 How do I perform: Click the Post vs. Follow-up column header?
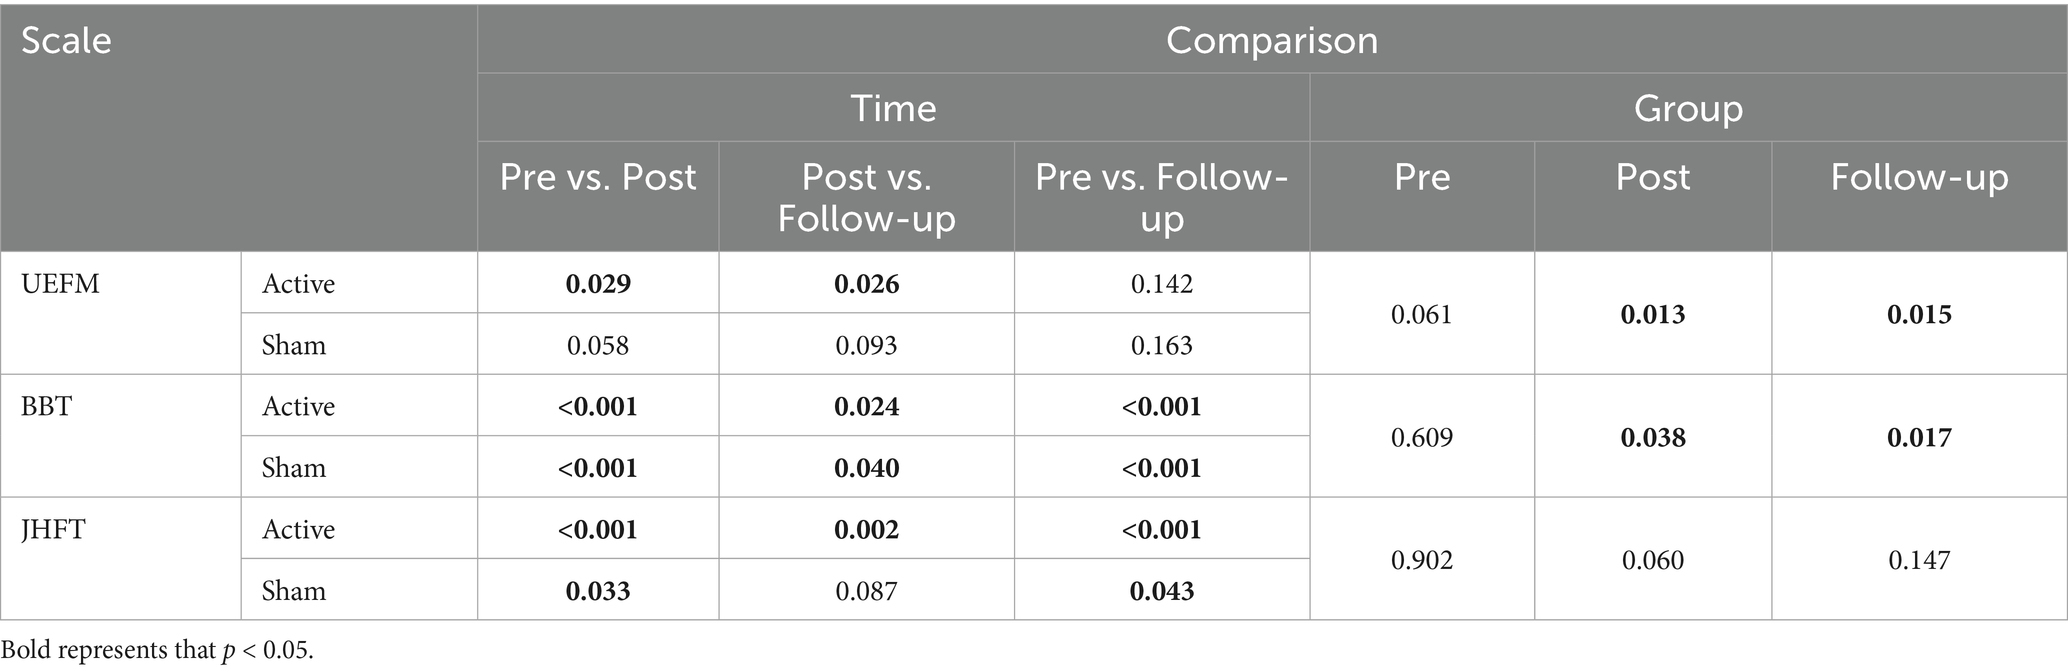point(866,197)
